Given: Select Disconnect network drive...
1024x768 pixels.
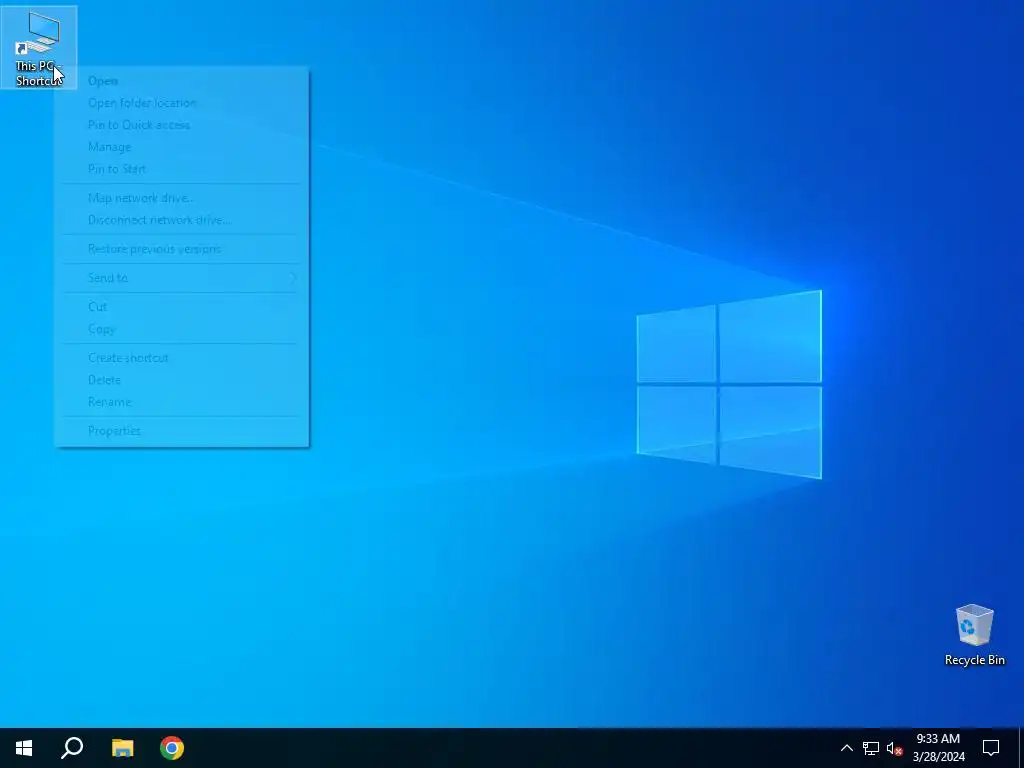Looking at the screenshot, I should click(182, 220).
